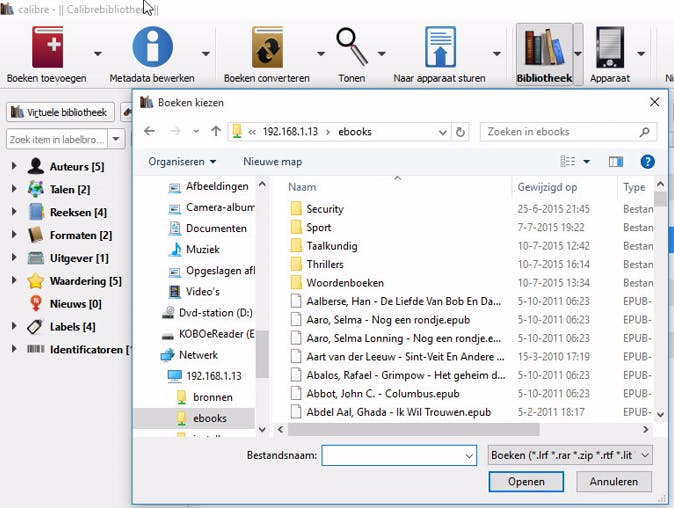Viewport: 674px width, 508px height.
Task: Click the Zoek item in labelbrowser field
Action: click(57, 139)
